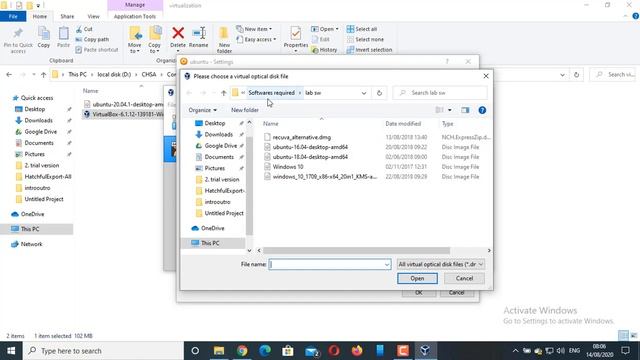640x360 pixels.
Task: Toggle the preview pane in the file dialog
Action: click(x=465, y=110)
